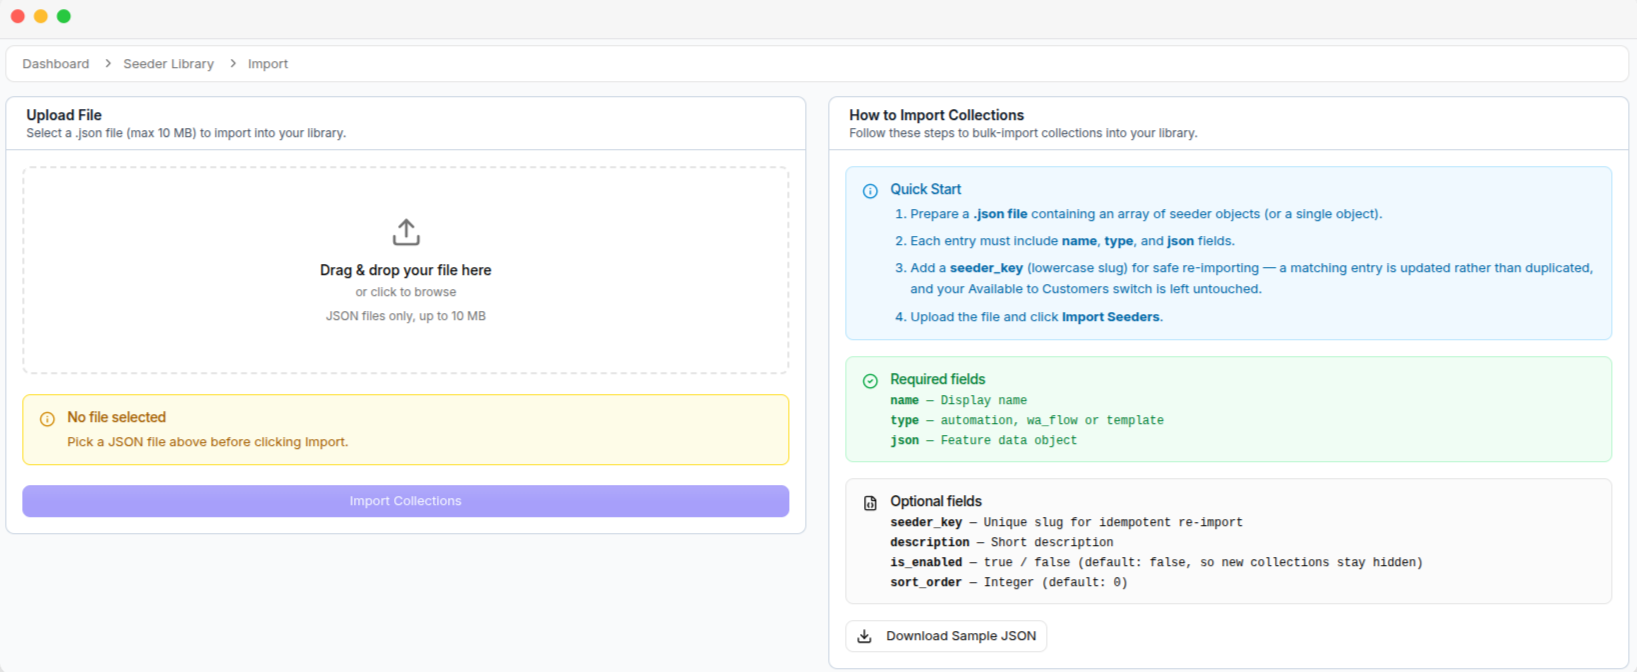Image resolution: width=1637 pixels, height=672 pixels.
Task: Click 'seeder_key — Unique slug' line
Action: point(1066,522)
